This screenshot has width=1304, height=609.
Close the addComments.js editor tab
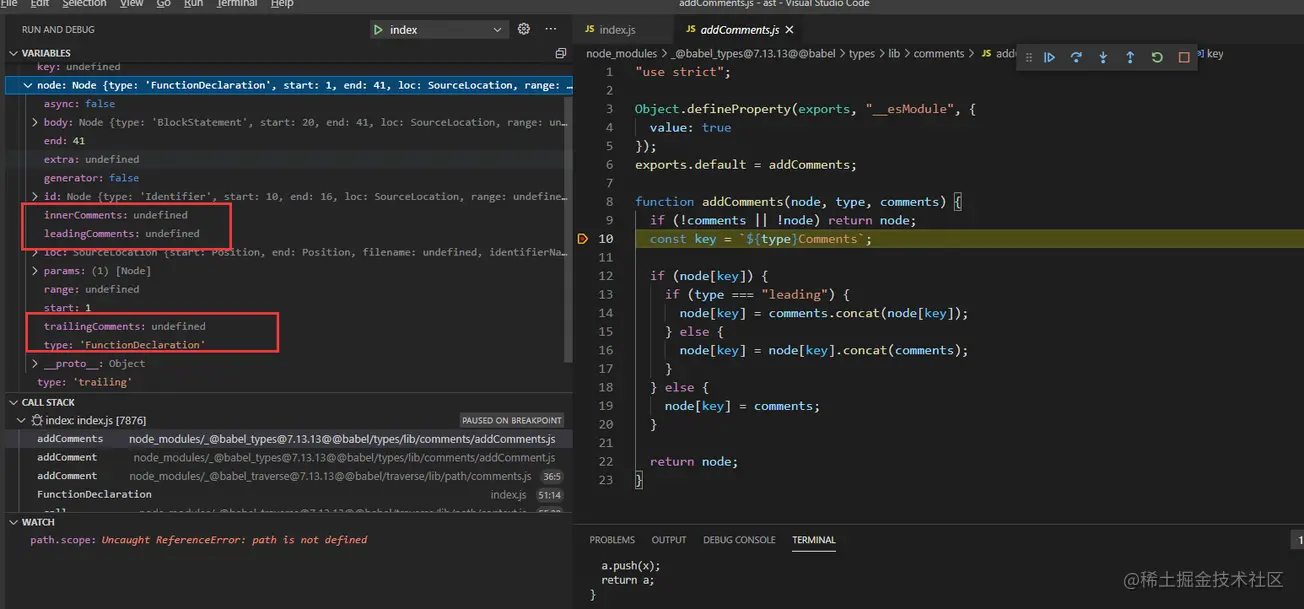coord(790,30)
